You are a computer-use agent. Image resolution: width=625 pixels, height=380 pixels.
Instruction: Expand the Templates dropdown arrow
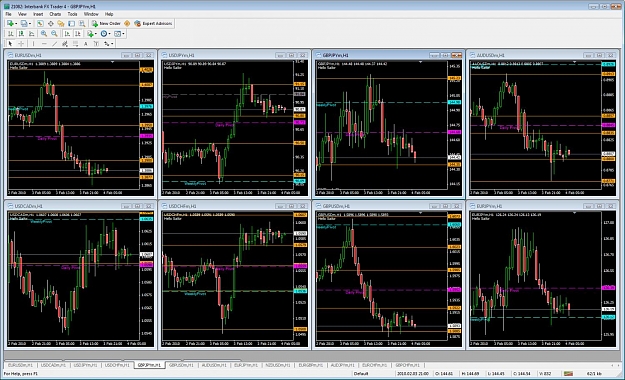tap(123, 33)
